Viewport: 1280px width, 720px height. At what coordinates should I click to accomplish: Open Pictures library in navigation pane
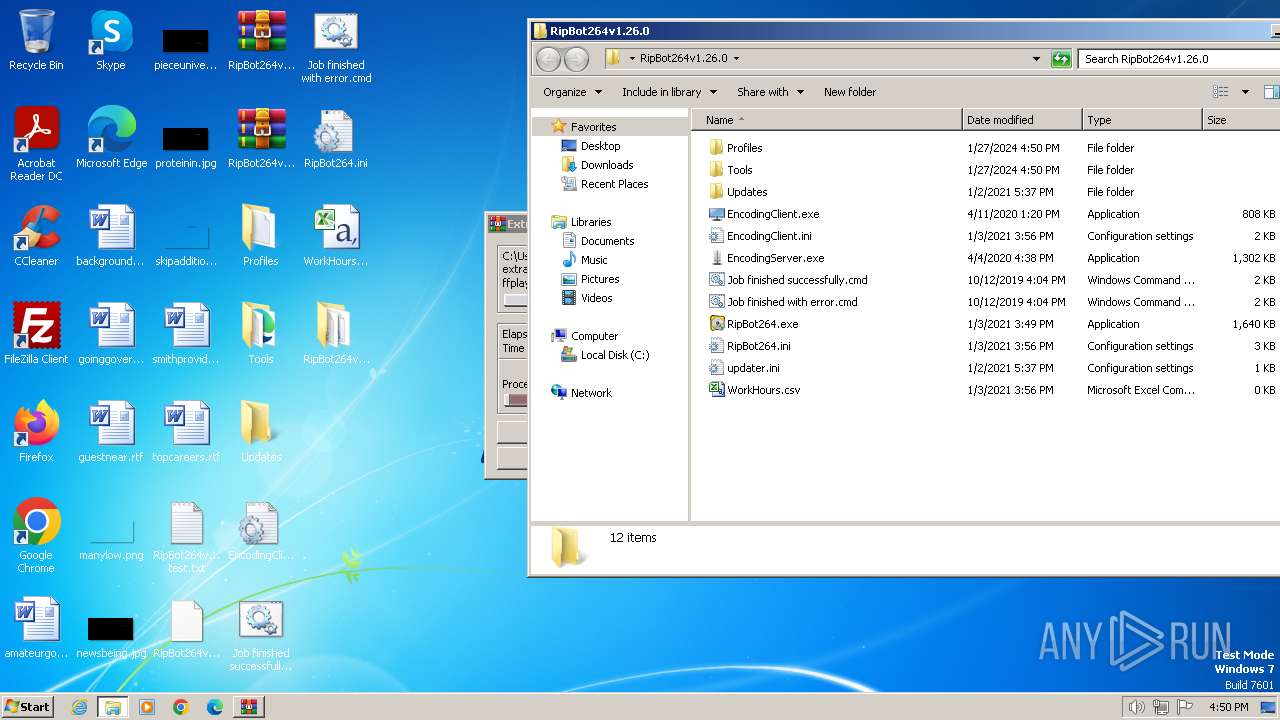pos(600,279)
